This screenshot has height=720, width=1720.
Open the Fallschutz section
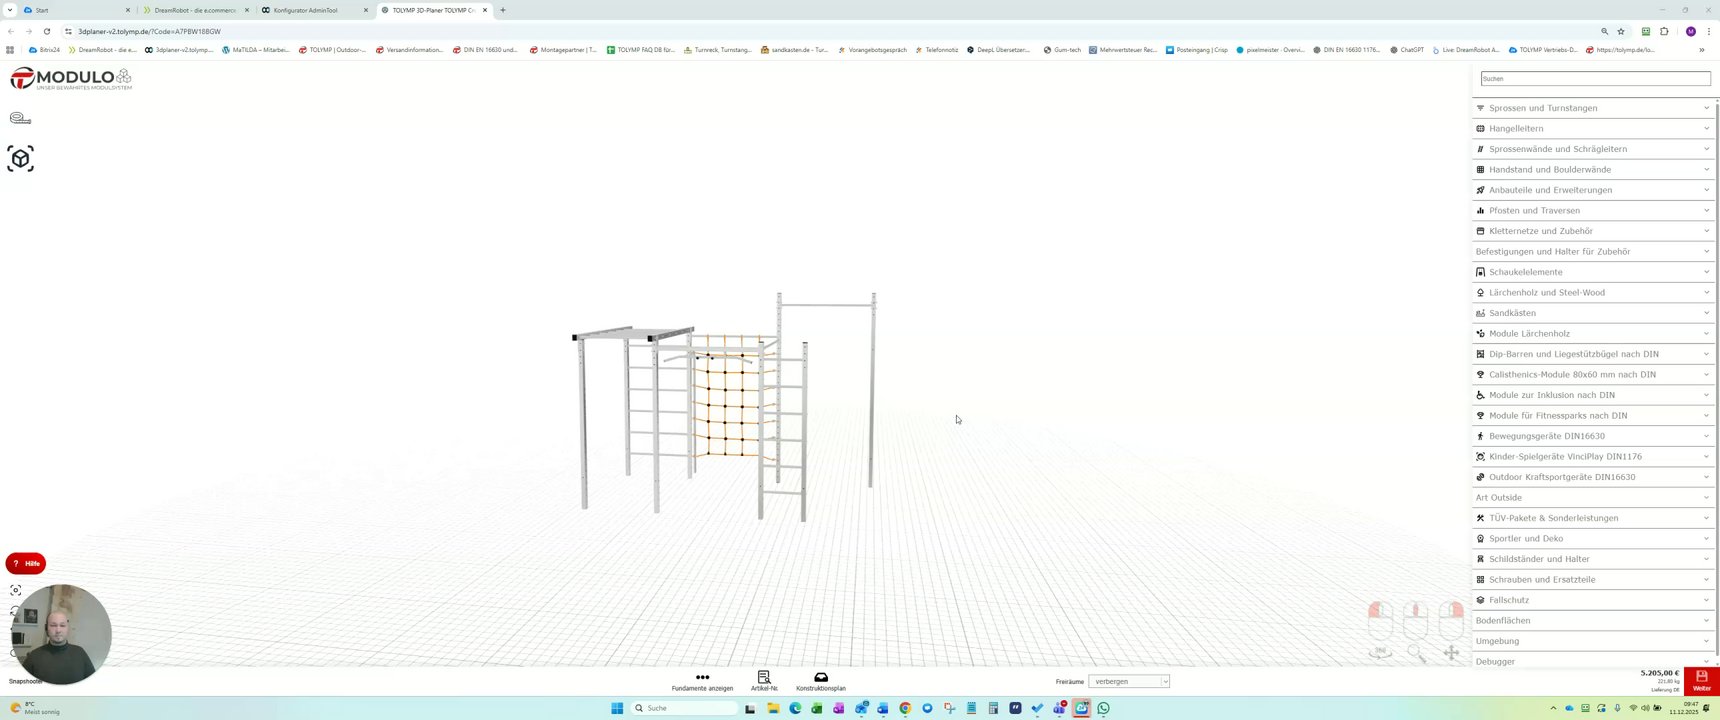tap(1593, 600)
